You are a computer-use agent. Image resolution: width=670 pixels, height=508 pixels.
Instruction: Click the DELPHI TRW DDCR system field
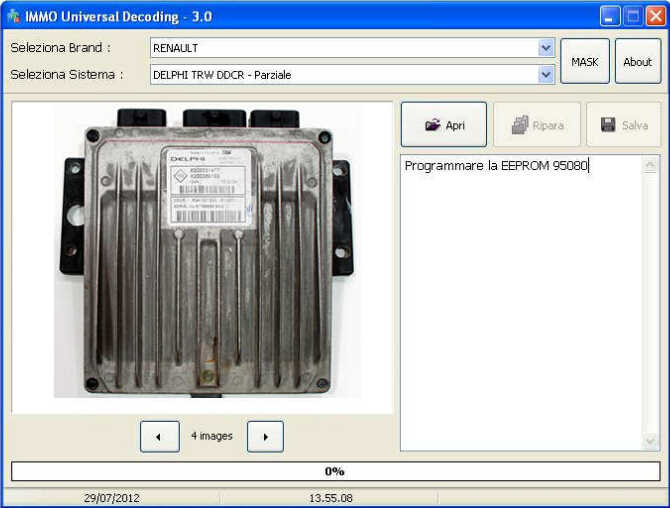pos(353,75)
